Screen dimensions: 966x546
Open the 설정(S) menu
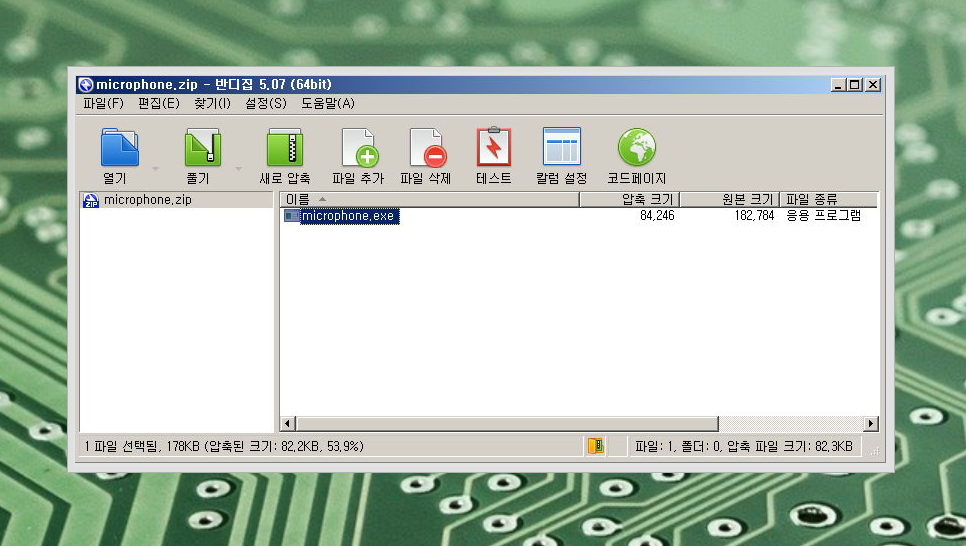click(266, 104)
